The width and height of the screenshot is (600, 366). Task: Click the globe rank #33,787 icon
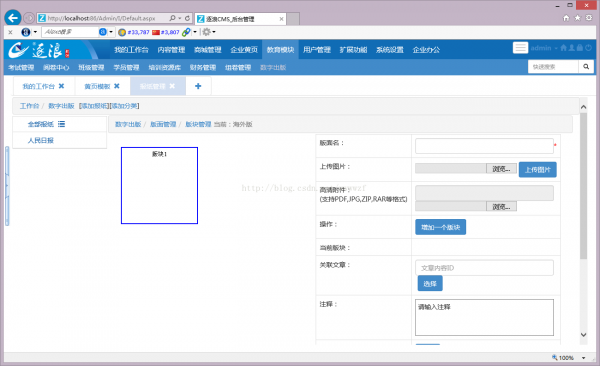(122, 32)
